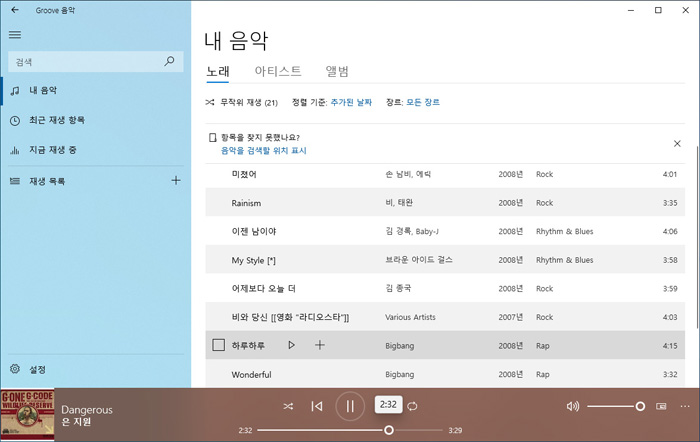The width and height of the screenshot is (700, 442).
Task: Open genre dropdown 모든 장르
Action: pos(423,102)
